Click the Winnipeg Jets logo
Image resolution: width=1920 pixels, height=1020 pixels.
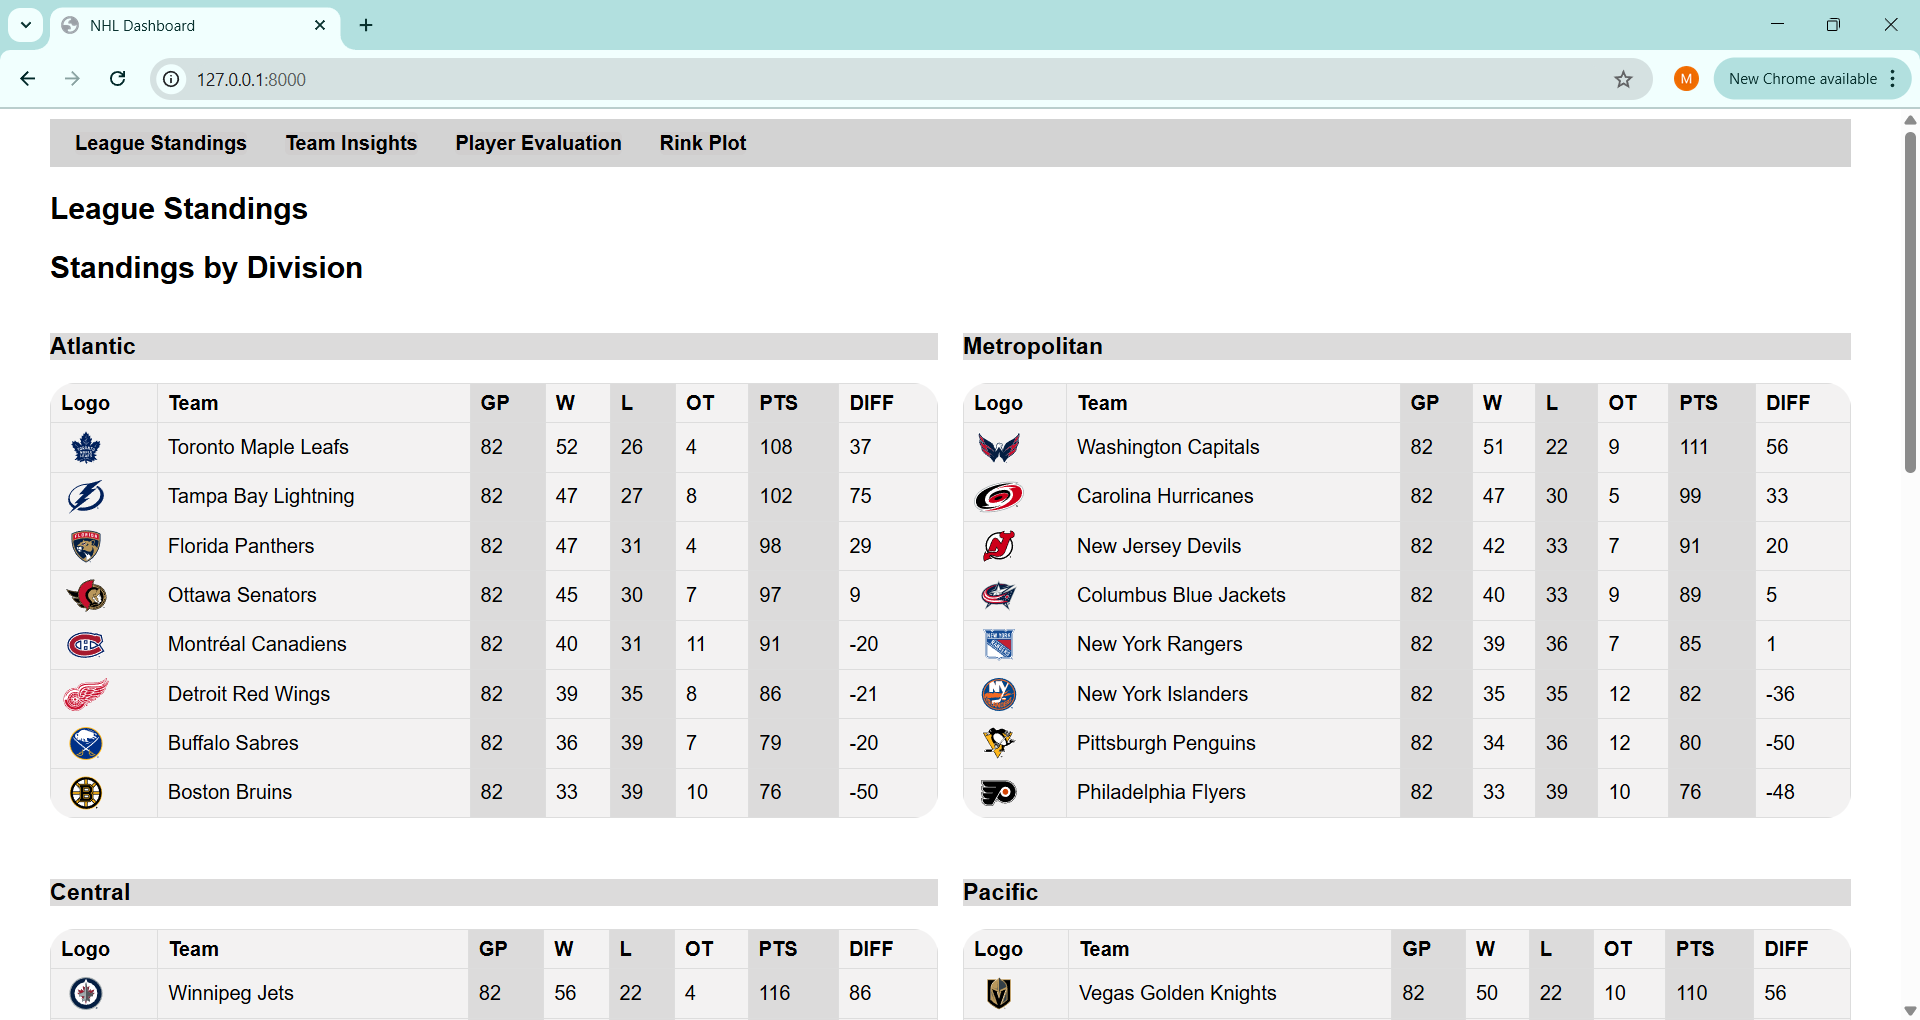86,993
